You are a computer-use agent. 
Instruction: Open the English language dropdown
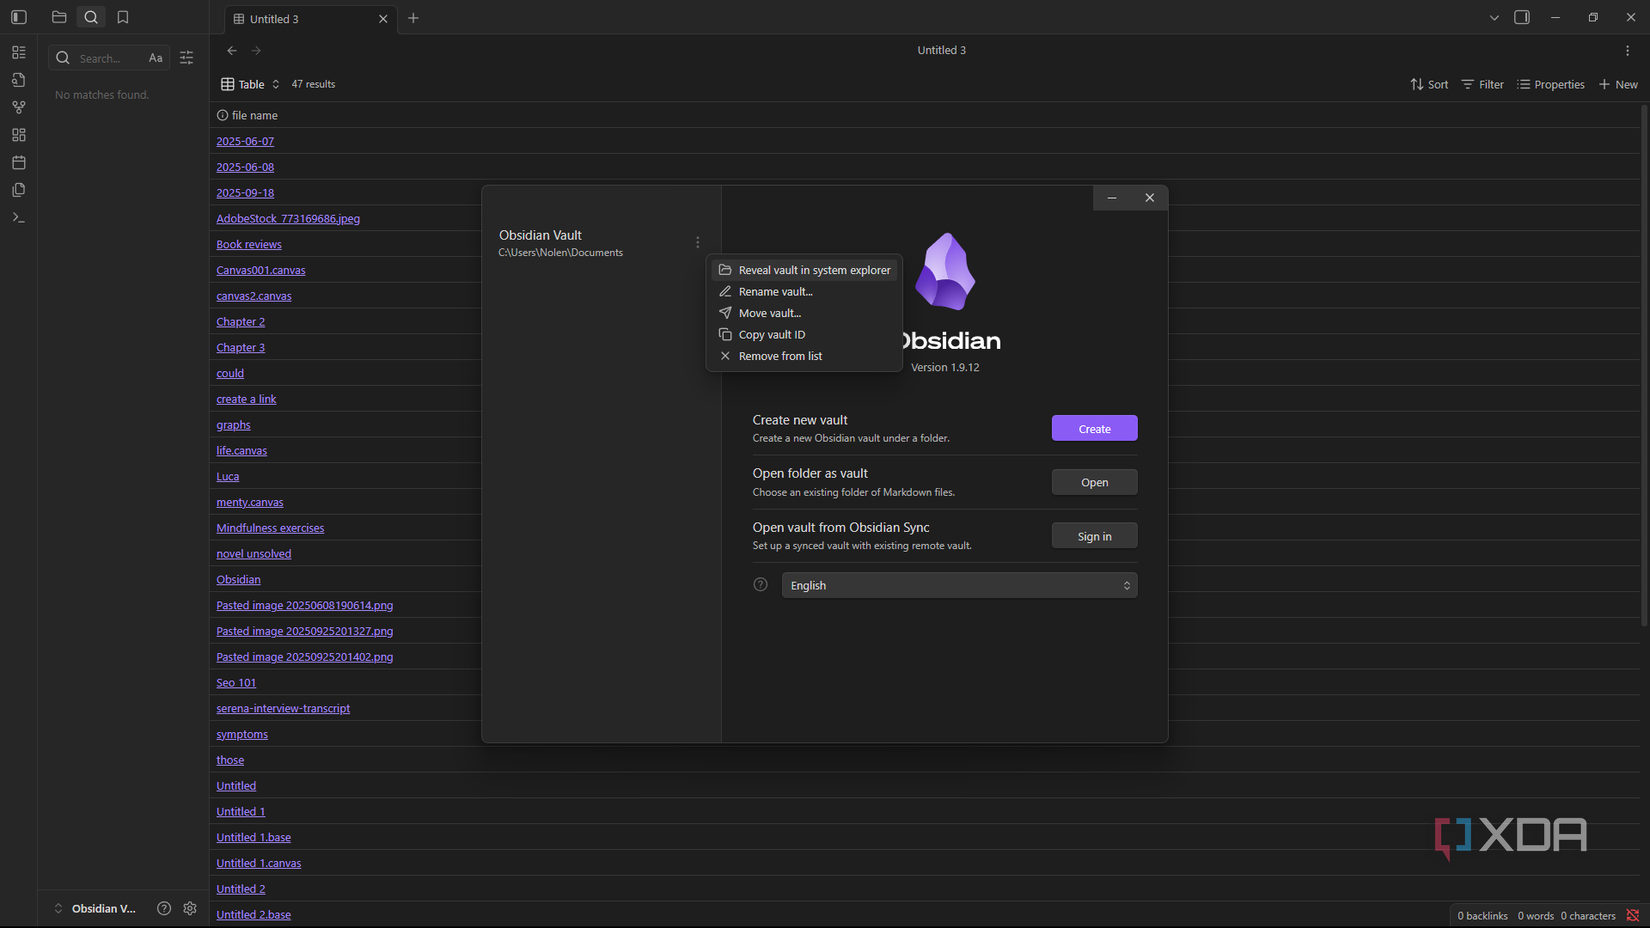959,585
